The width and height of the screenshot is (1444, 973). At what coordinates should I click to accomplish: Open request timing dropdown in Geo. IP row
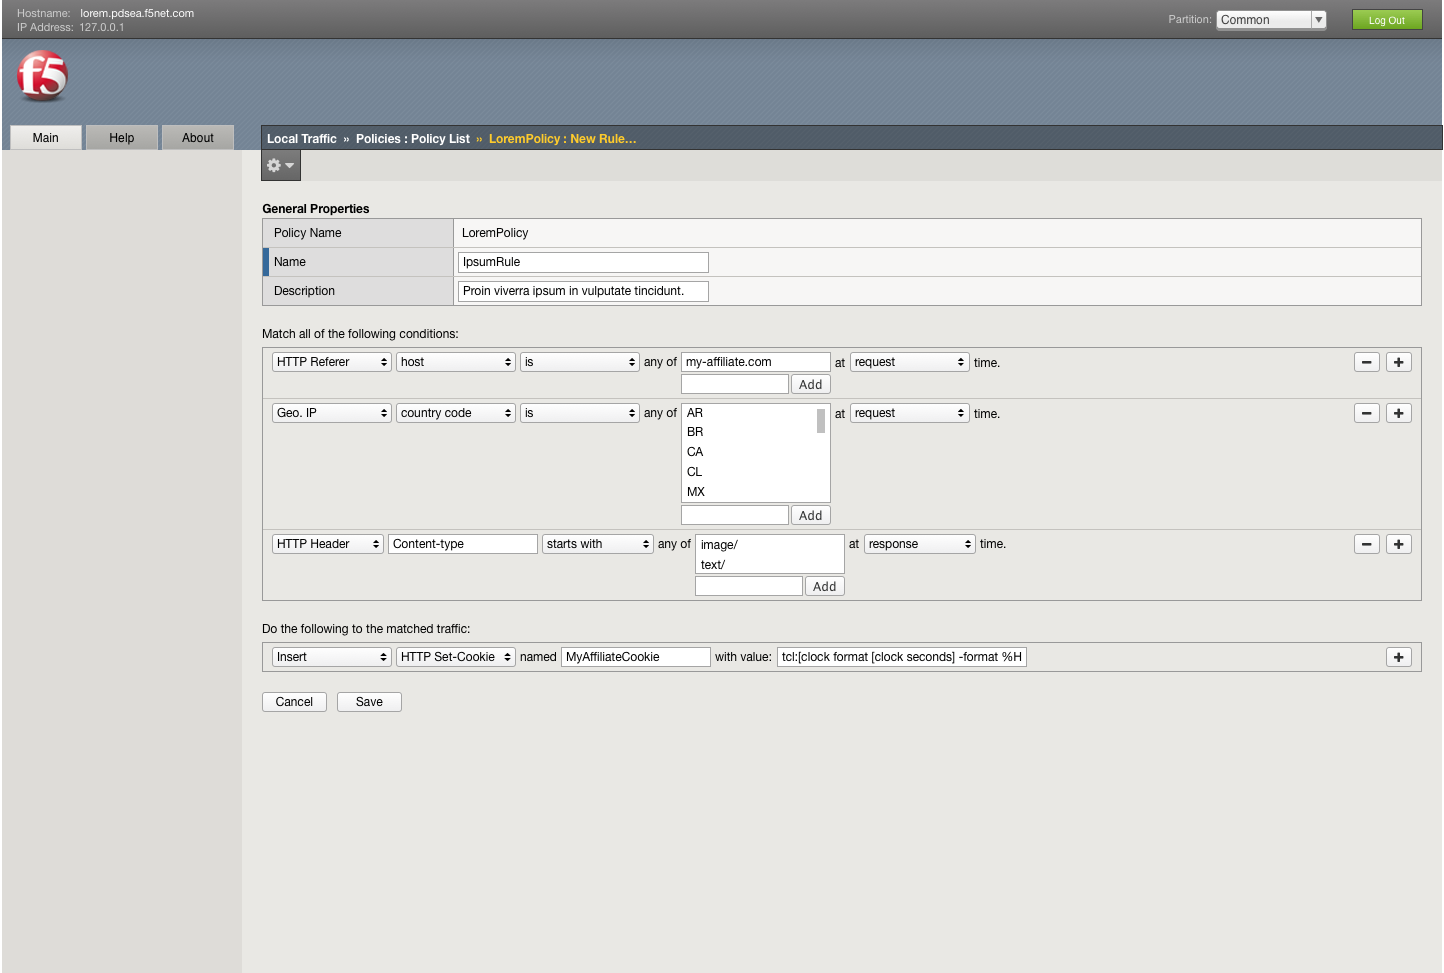pos(910,413)
